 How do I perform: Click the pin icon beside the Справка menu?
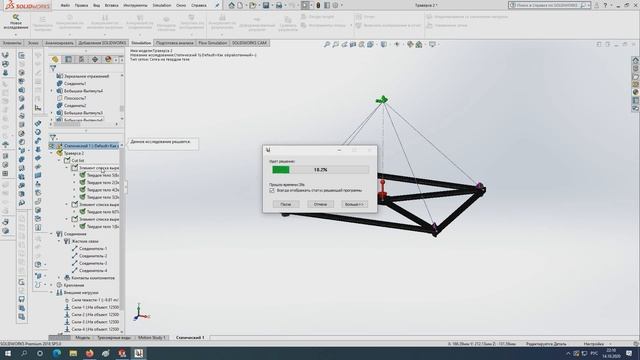tap(217, 5)
